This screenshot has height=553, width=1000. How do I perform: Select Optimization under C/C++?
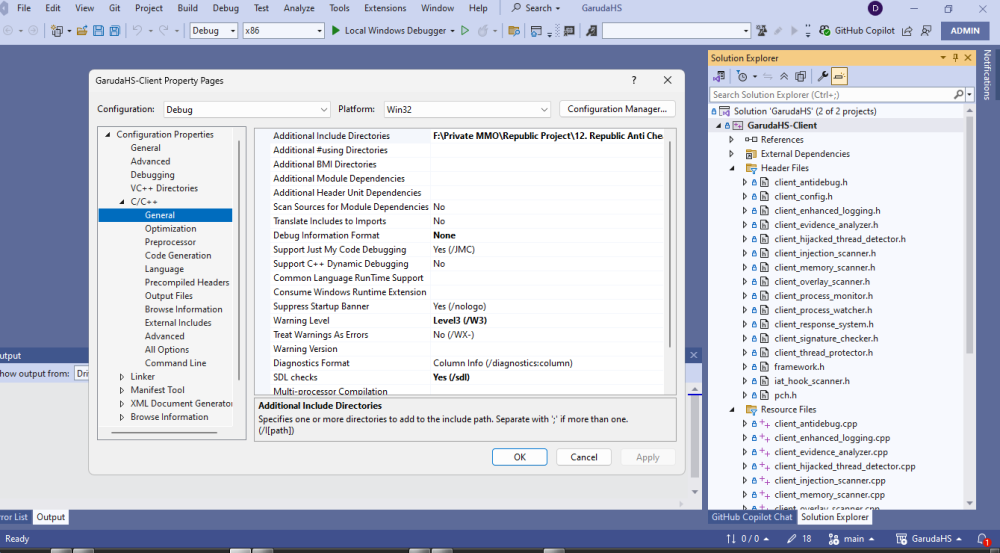pos(170,229)
